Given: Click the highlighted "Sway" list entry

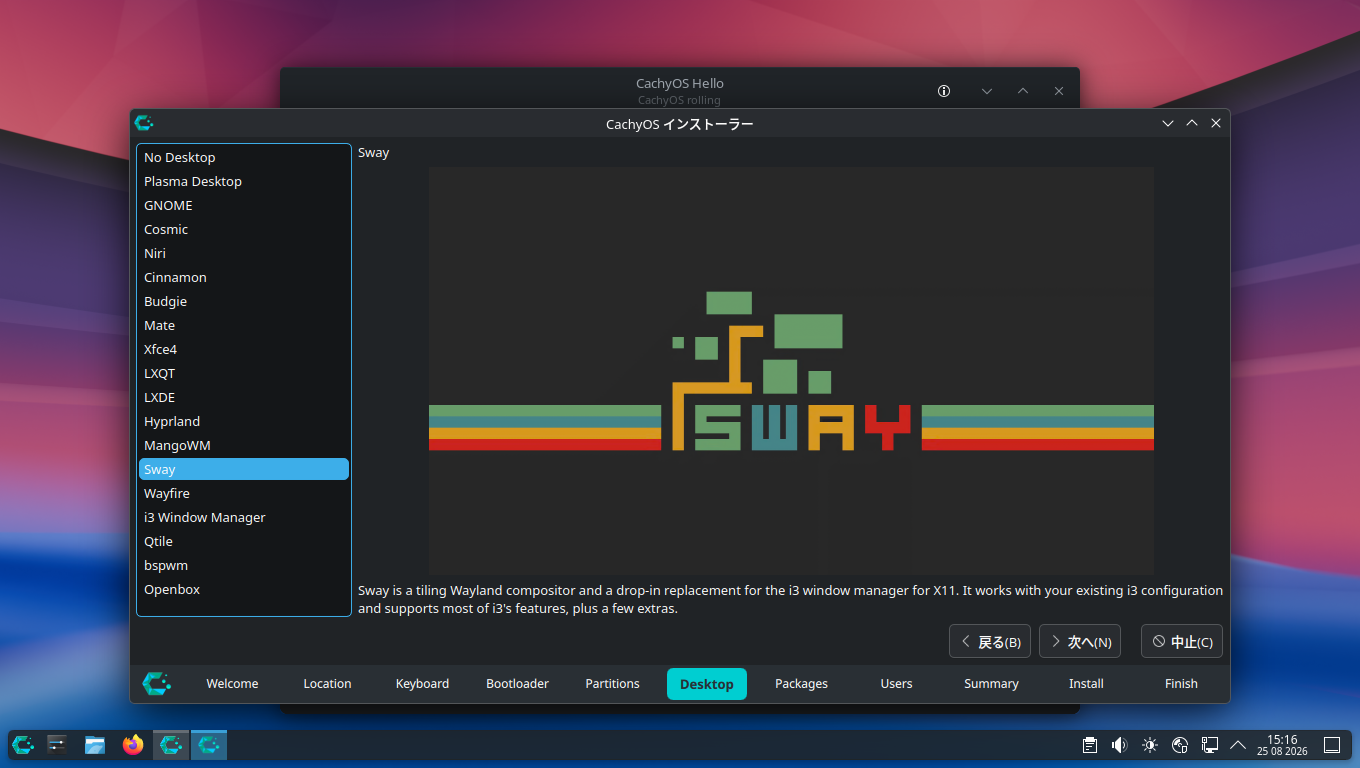Looking at the screenshot, I should (x=244, y=469).
